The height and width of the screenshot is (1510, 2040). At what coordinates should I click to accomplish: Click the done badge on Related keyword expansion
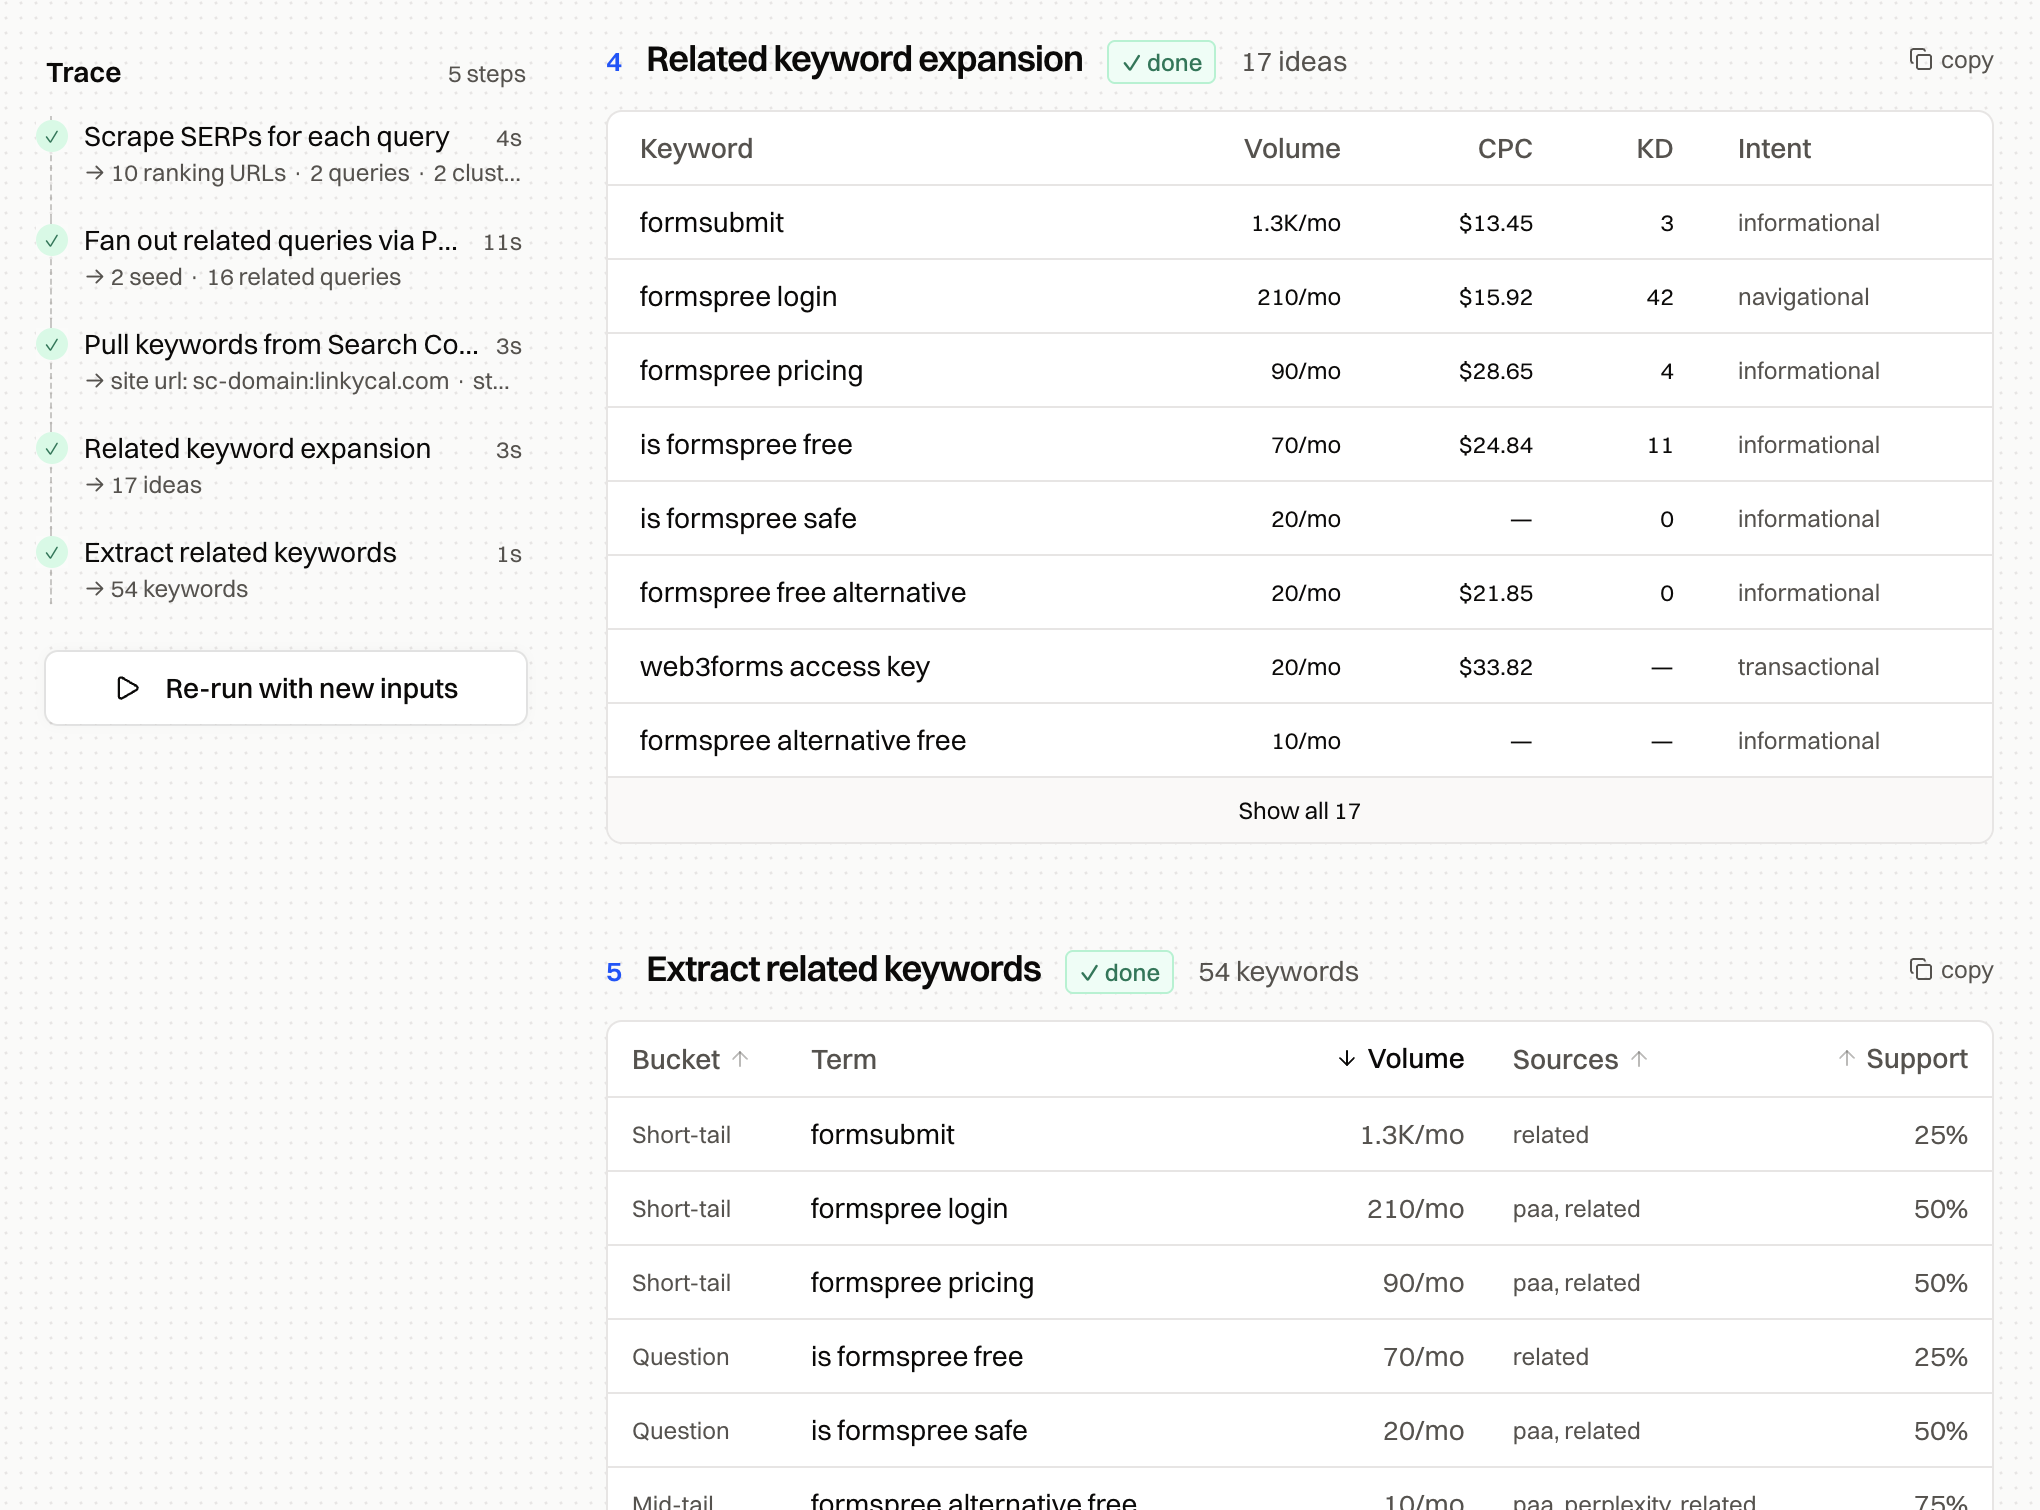tap(1161, 62)
